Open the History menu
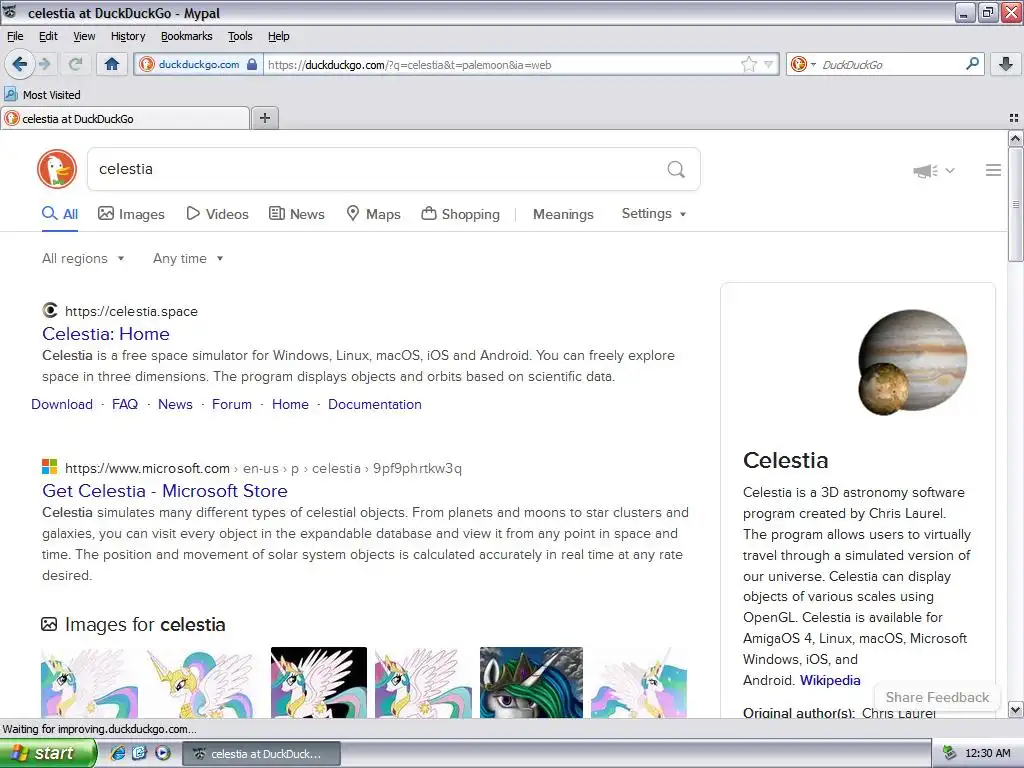The image size is (1024, 768). [x=127, y=36]
